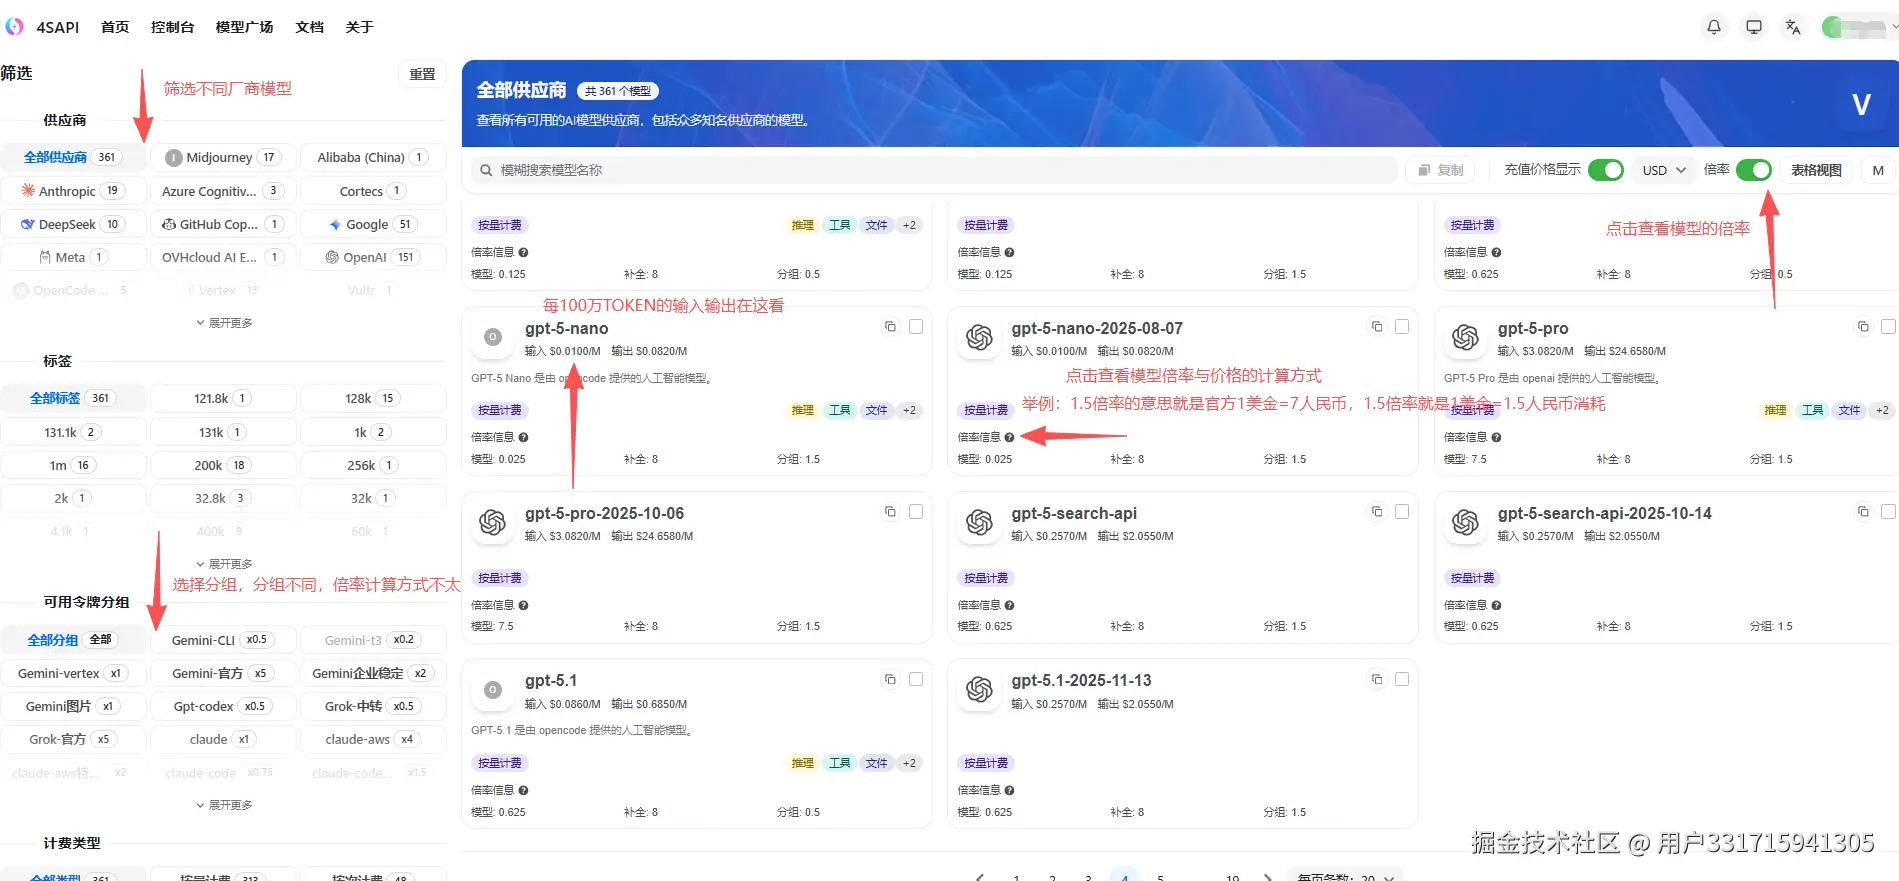The width and height of the screenshot is (1899, 881).
Task: Filter by Anthropic vendor
Action: (73, 191)
